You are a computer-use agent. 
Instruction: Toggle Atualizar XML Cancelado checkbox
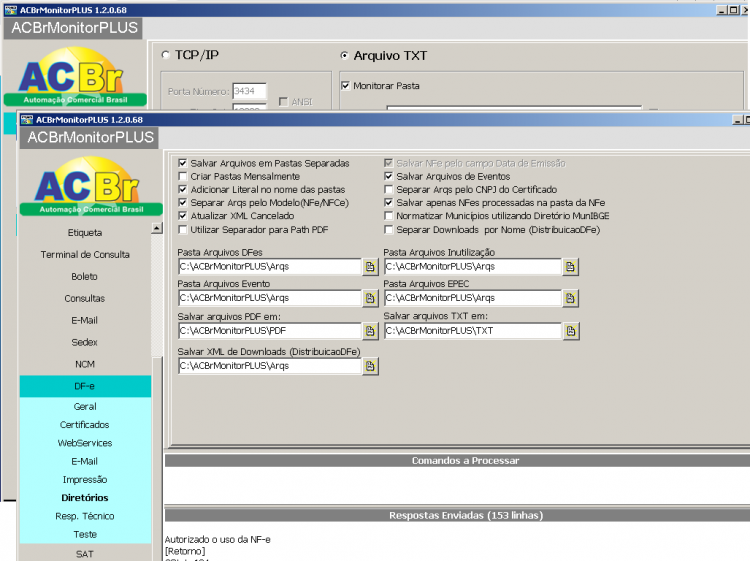tap(182, 216)
